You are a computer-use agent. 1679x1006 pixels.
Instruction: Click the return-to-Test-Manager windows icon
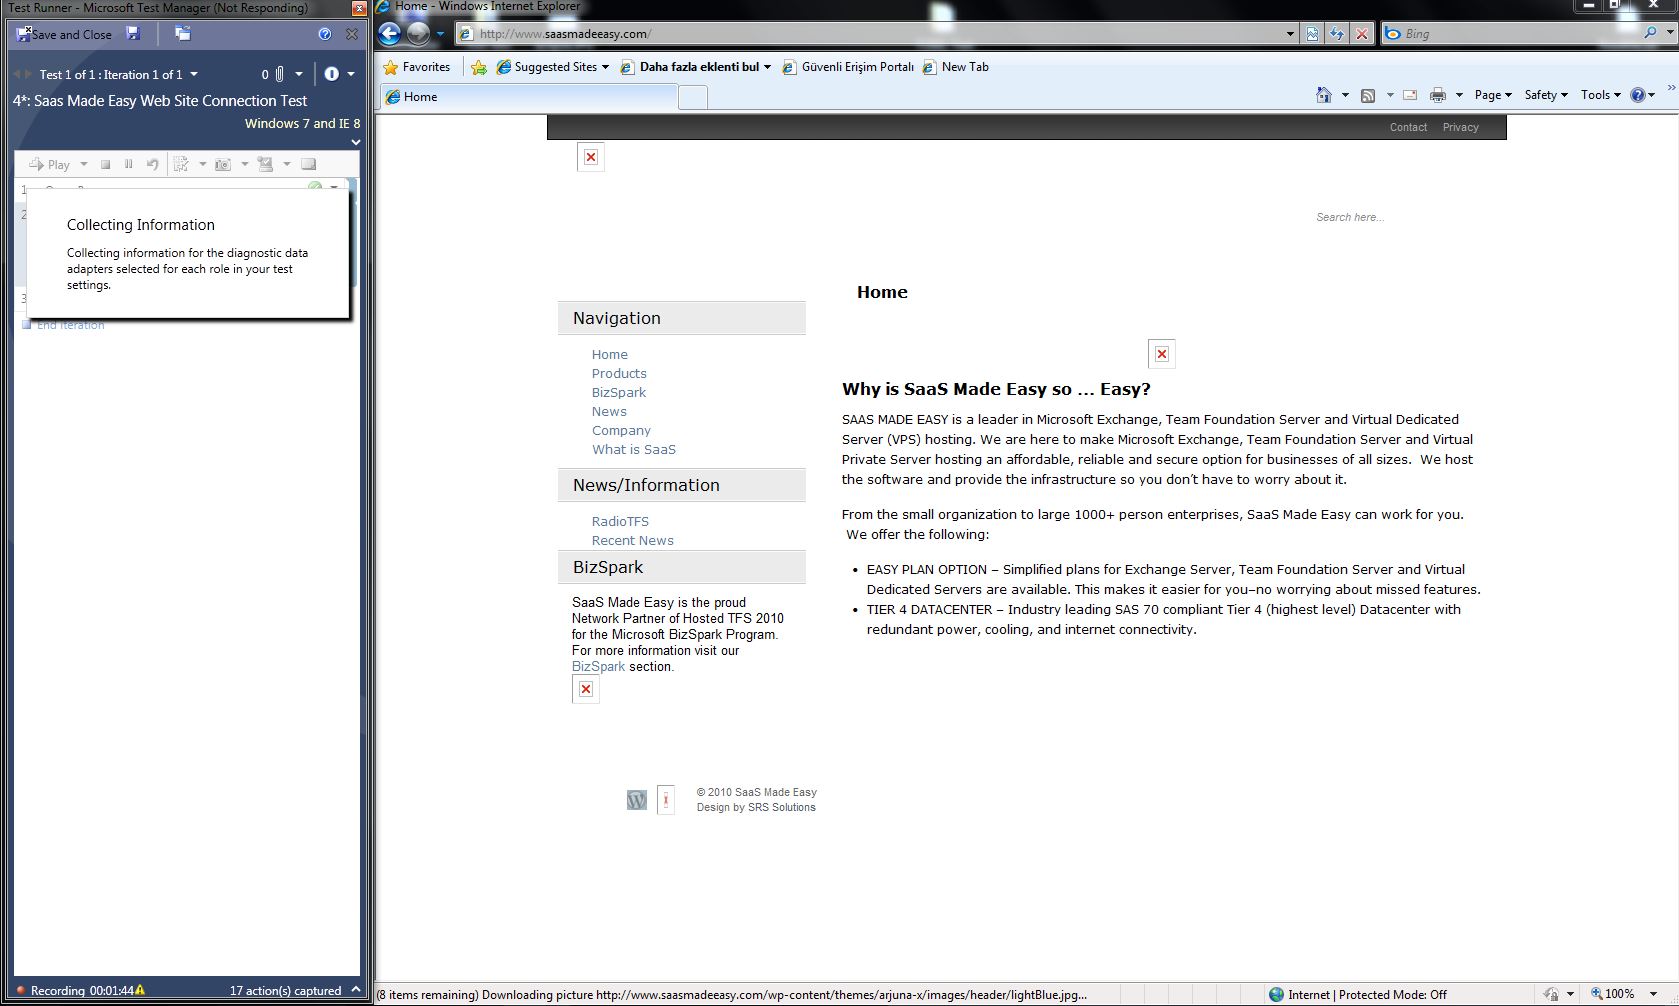click(x=182, y=33)
